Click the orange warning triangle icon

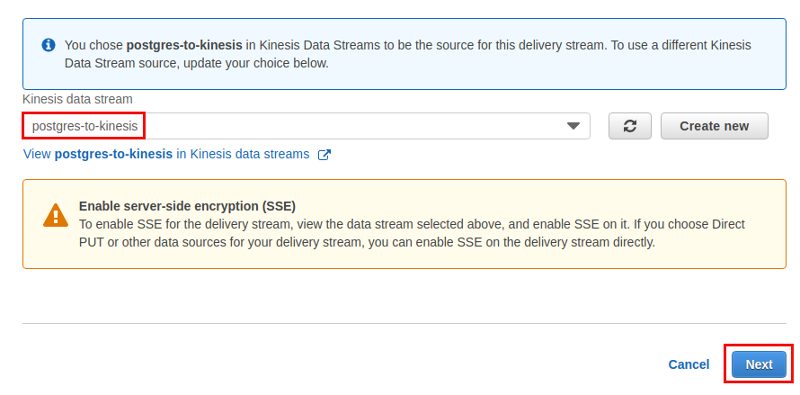[x=56, y=215]
